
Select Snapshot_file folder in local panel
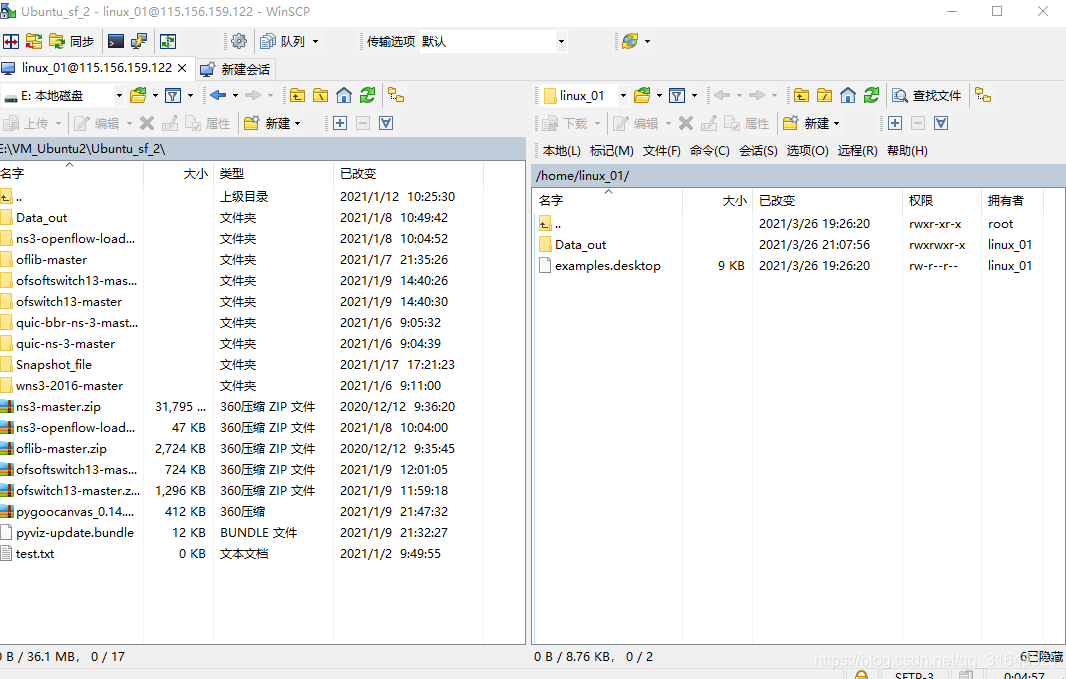point(53,365)
